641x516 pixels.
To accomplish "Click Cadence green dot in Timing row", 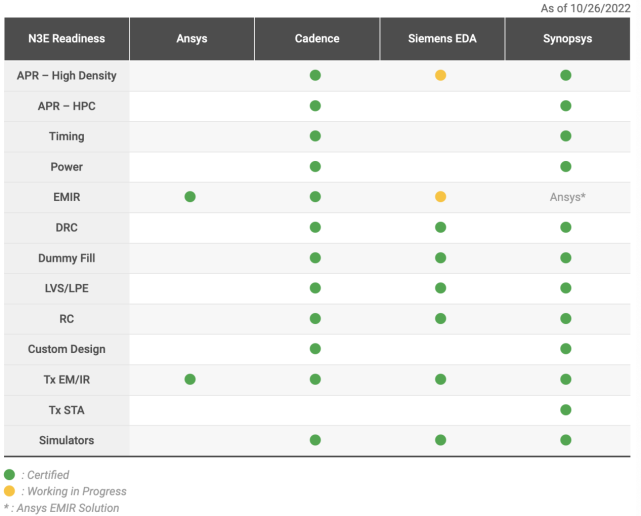I will (x=315, y=136).
